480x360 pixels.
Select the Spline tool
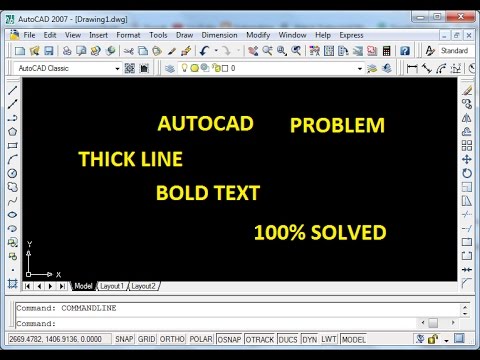(13, 201)
